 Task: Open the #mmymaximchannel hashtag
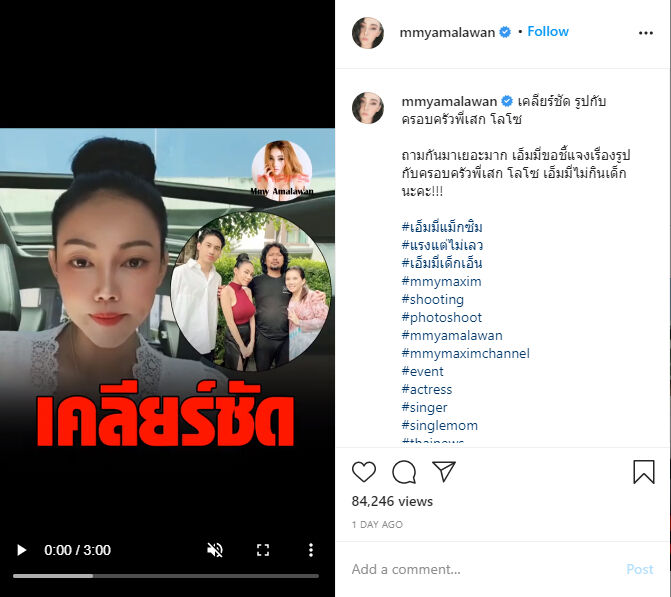click(466, 353)
